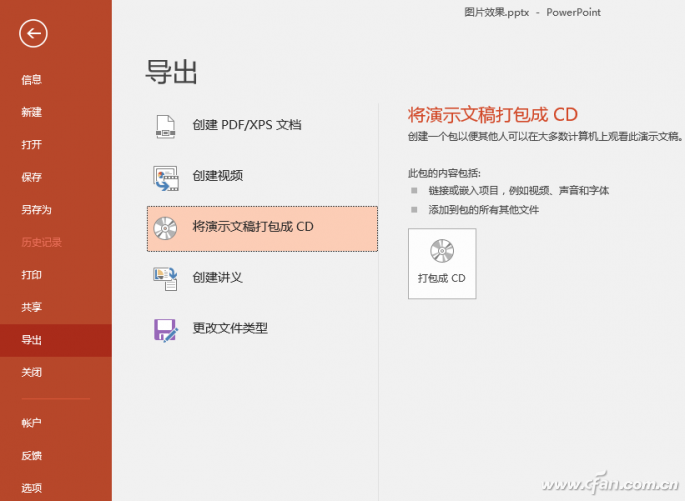Image resolution: width=685 pixels, height=501 pixels.
Task: Select 新建 in the sidebar
Action: (32, 112)
